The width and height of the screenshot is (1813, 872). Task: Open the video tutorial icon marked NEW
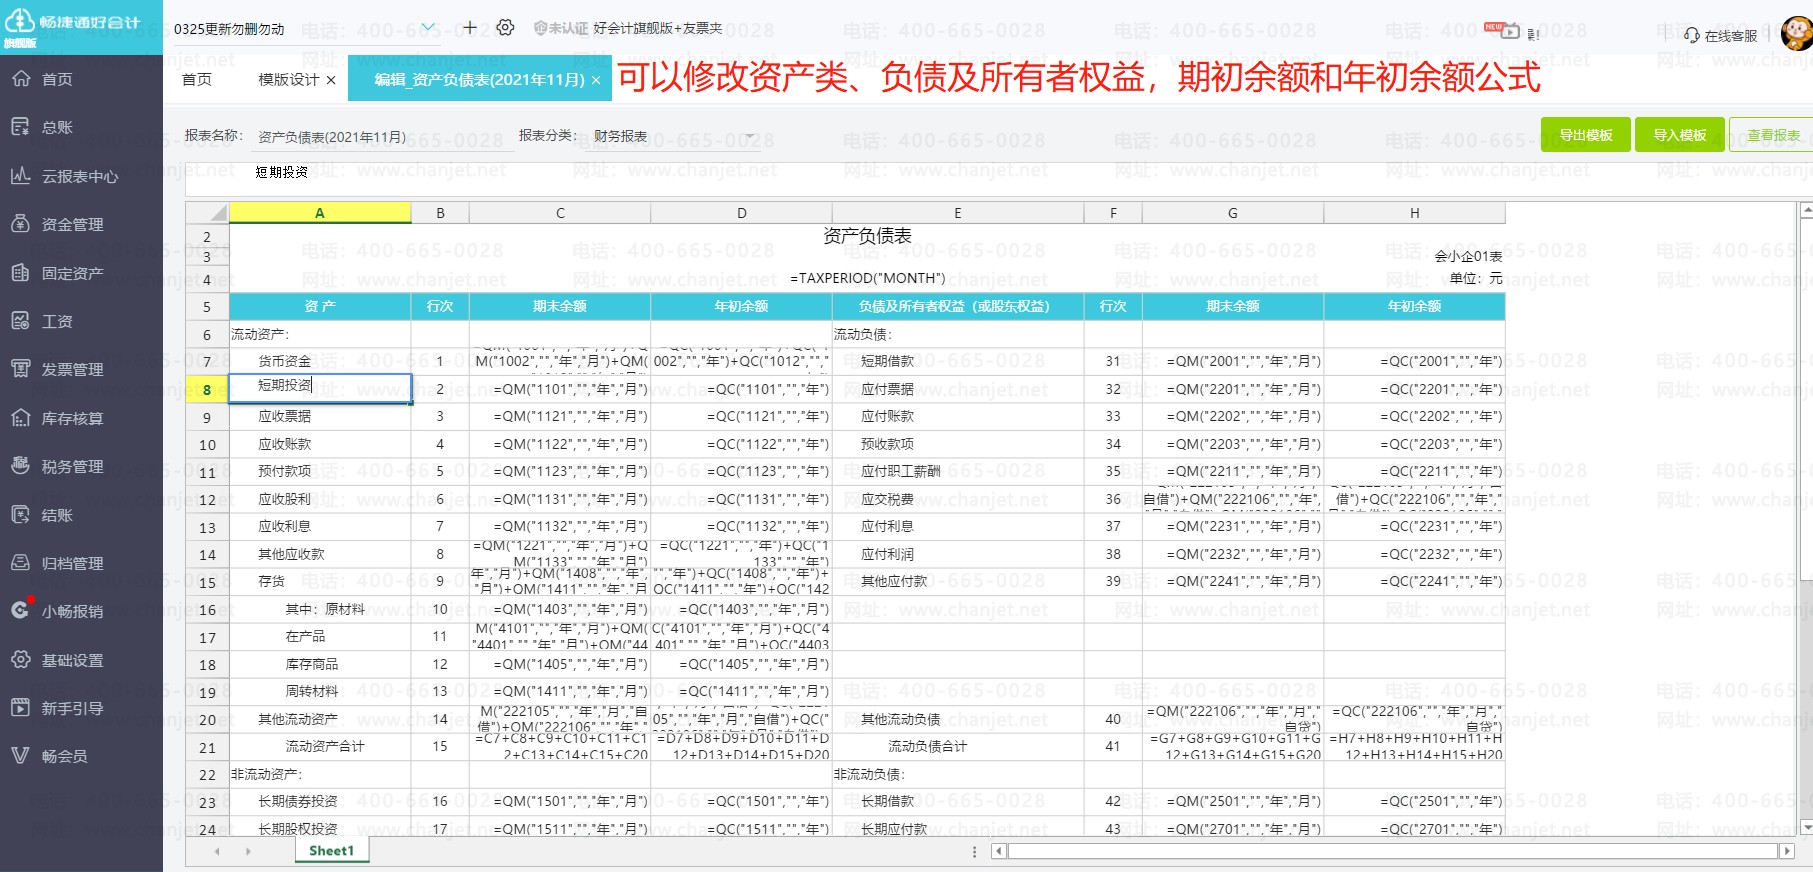tap(1509, 32)
